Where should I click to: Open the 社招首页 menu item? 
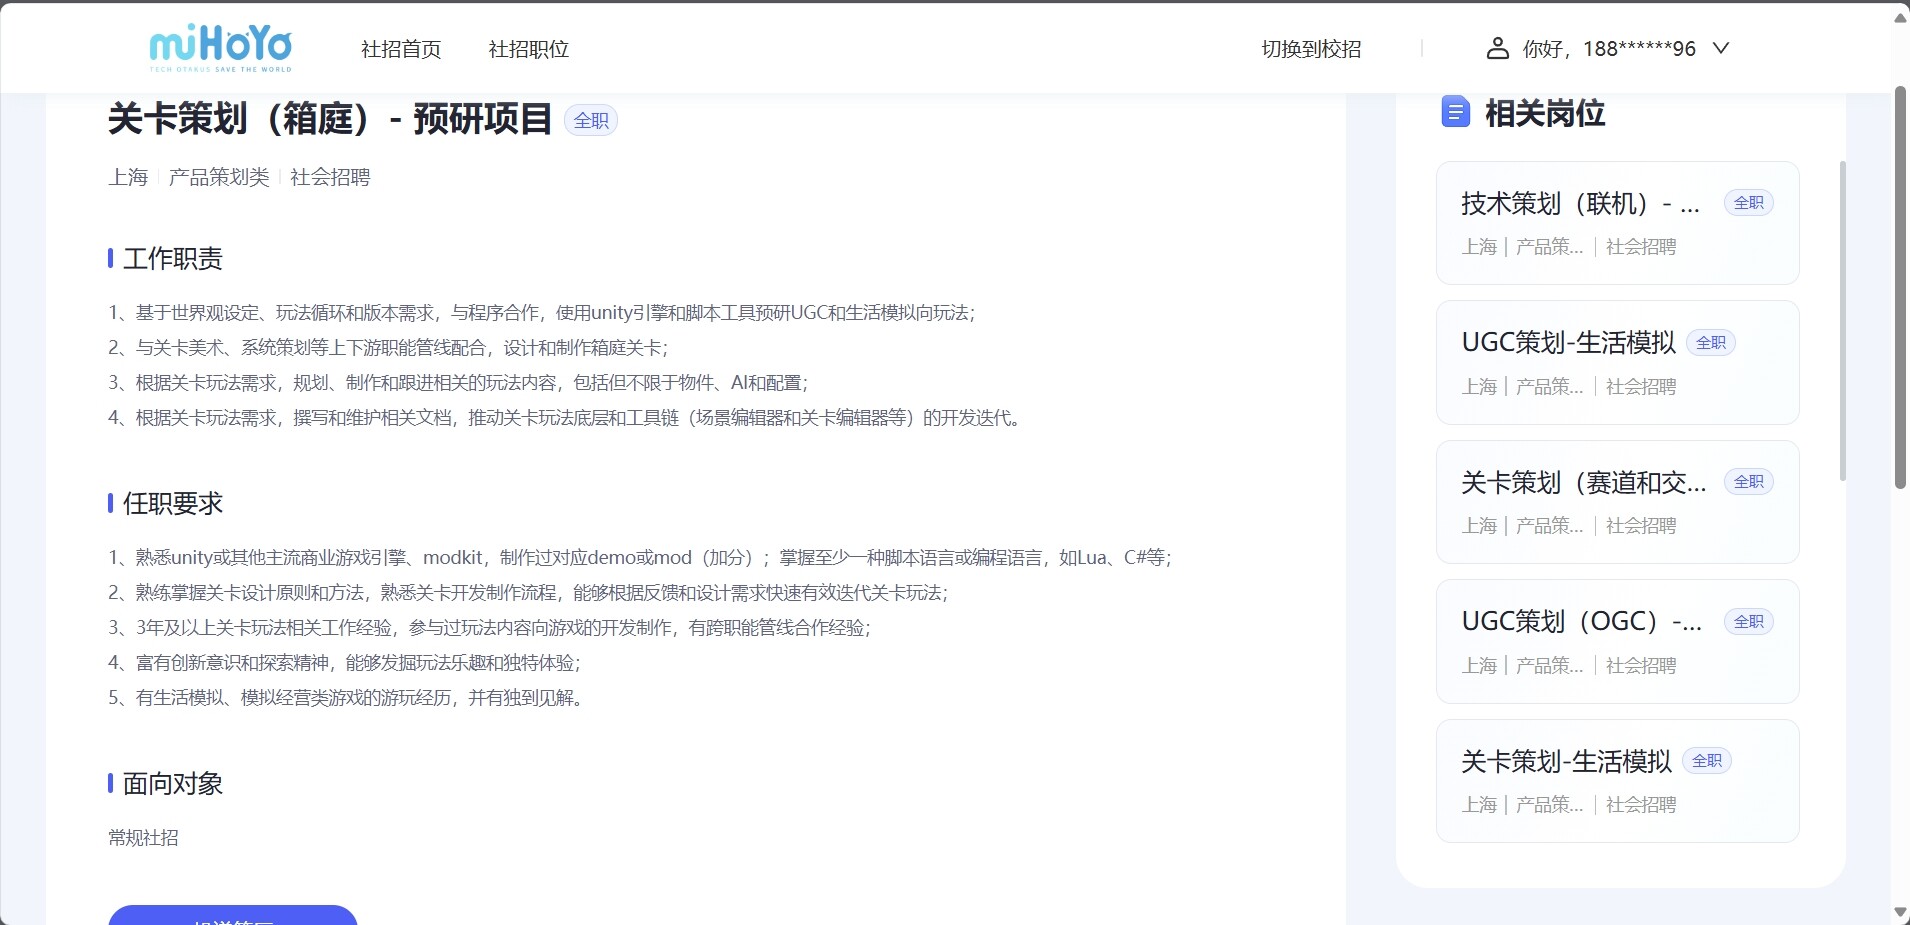[x=401, y=49]
